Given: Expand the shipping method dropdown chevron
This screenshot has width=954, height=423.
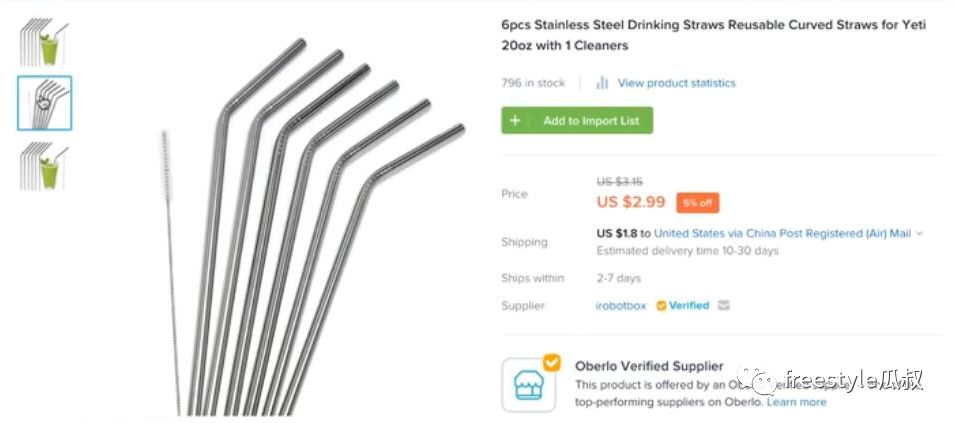Looking at the screenshot, I should tap(920, 234).
